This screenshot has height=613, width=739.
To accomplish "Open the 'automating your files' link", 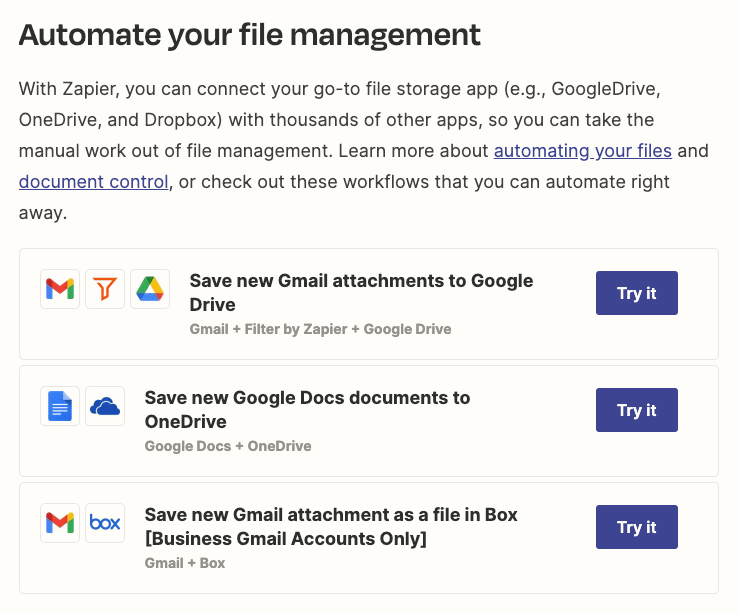I will tap(583, 151).
